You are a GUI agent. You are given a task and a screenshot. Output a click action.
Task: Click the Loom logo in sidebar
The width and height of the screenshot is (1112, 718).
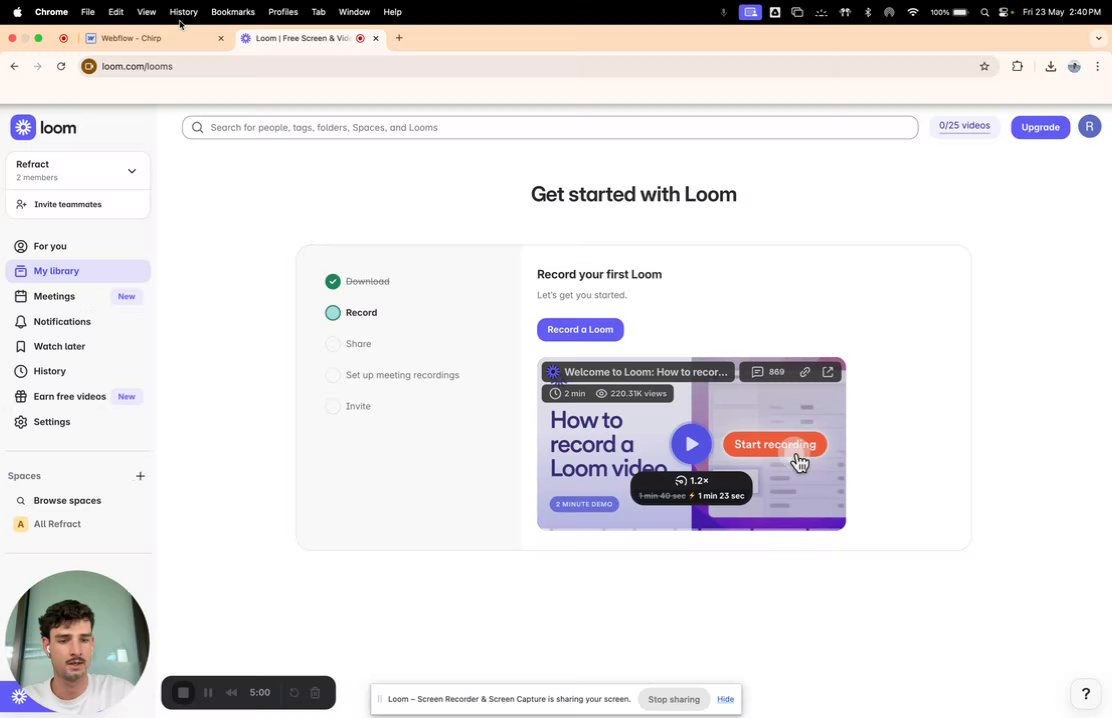coord(43,128)
